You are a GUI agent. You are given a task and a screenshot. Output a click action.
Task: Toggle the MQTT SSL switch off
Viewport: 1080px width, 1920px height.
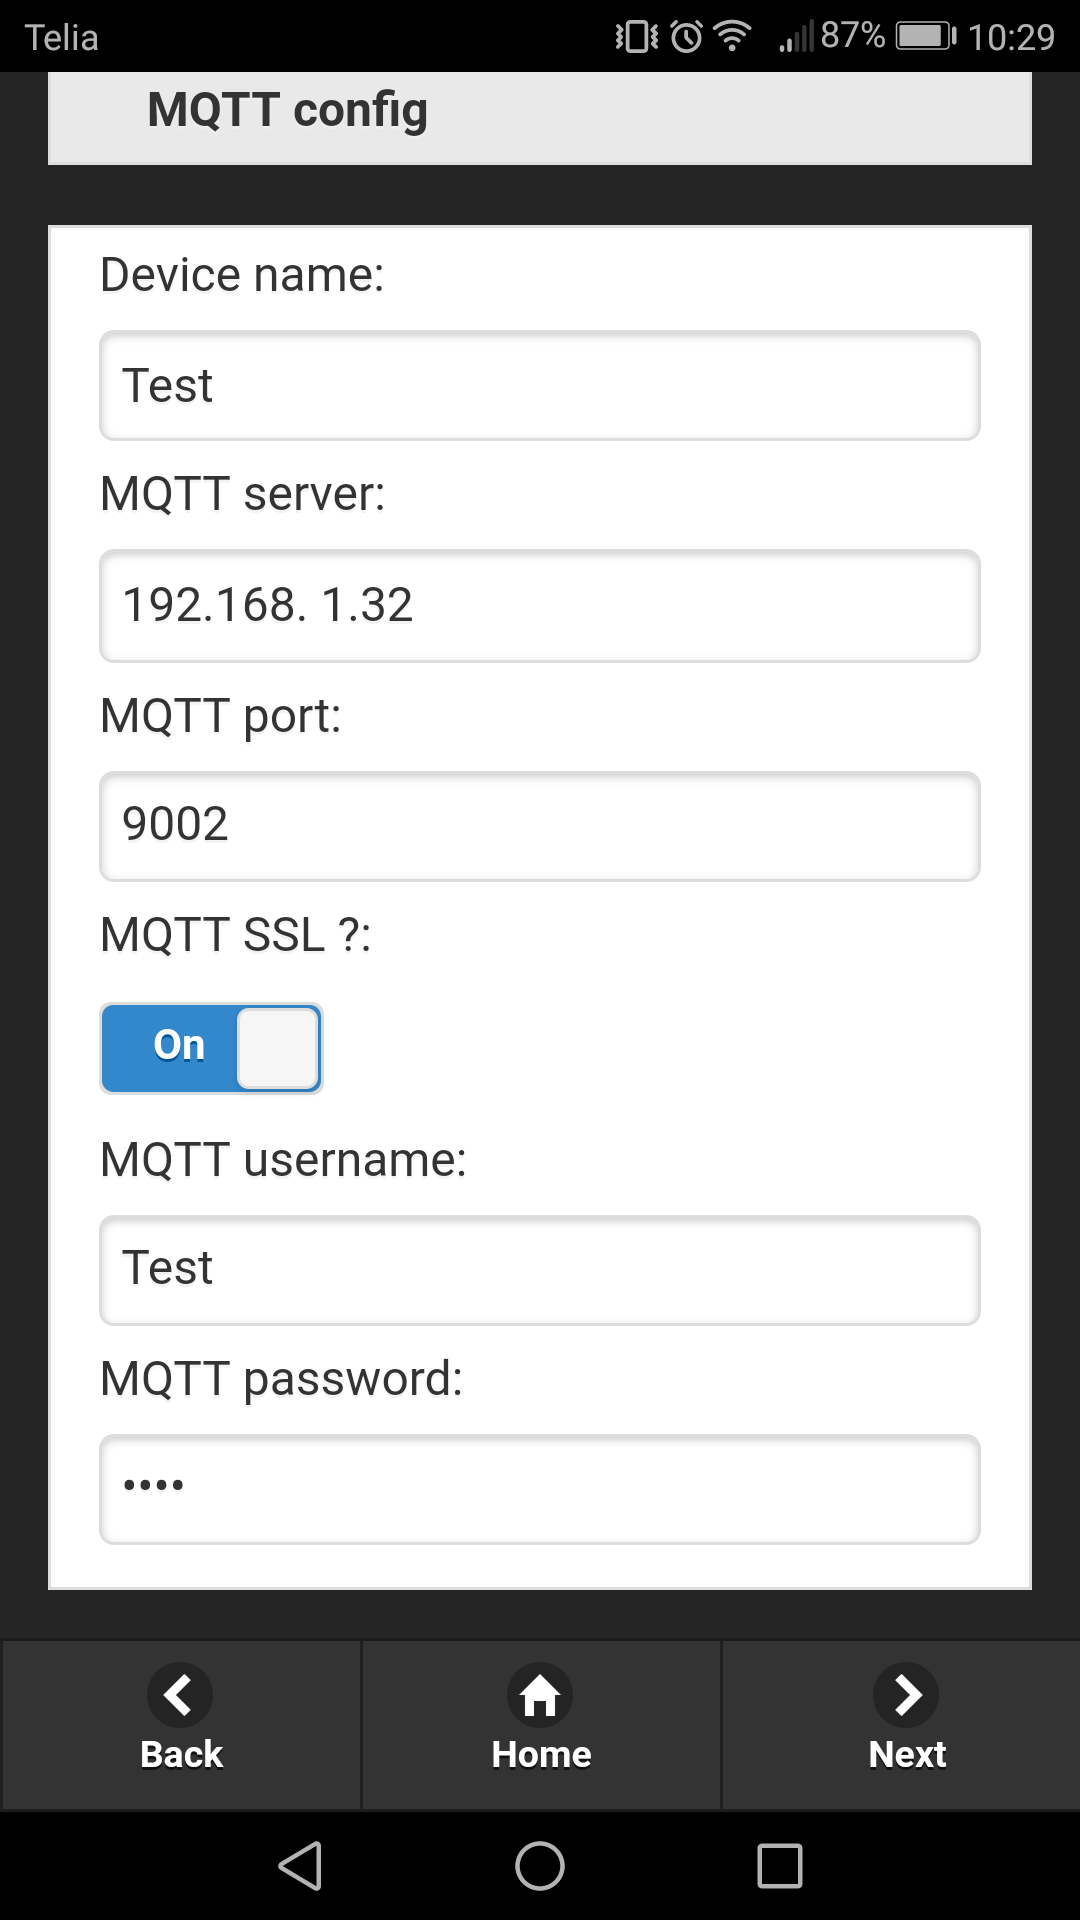click(x=211, y=1048)
